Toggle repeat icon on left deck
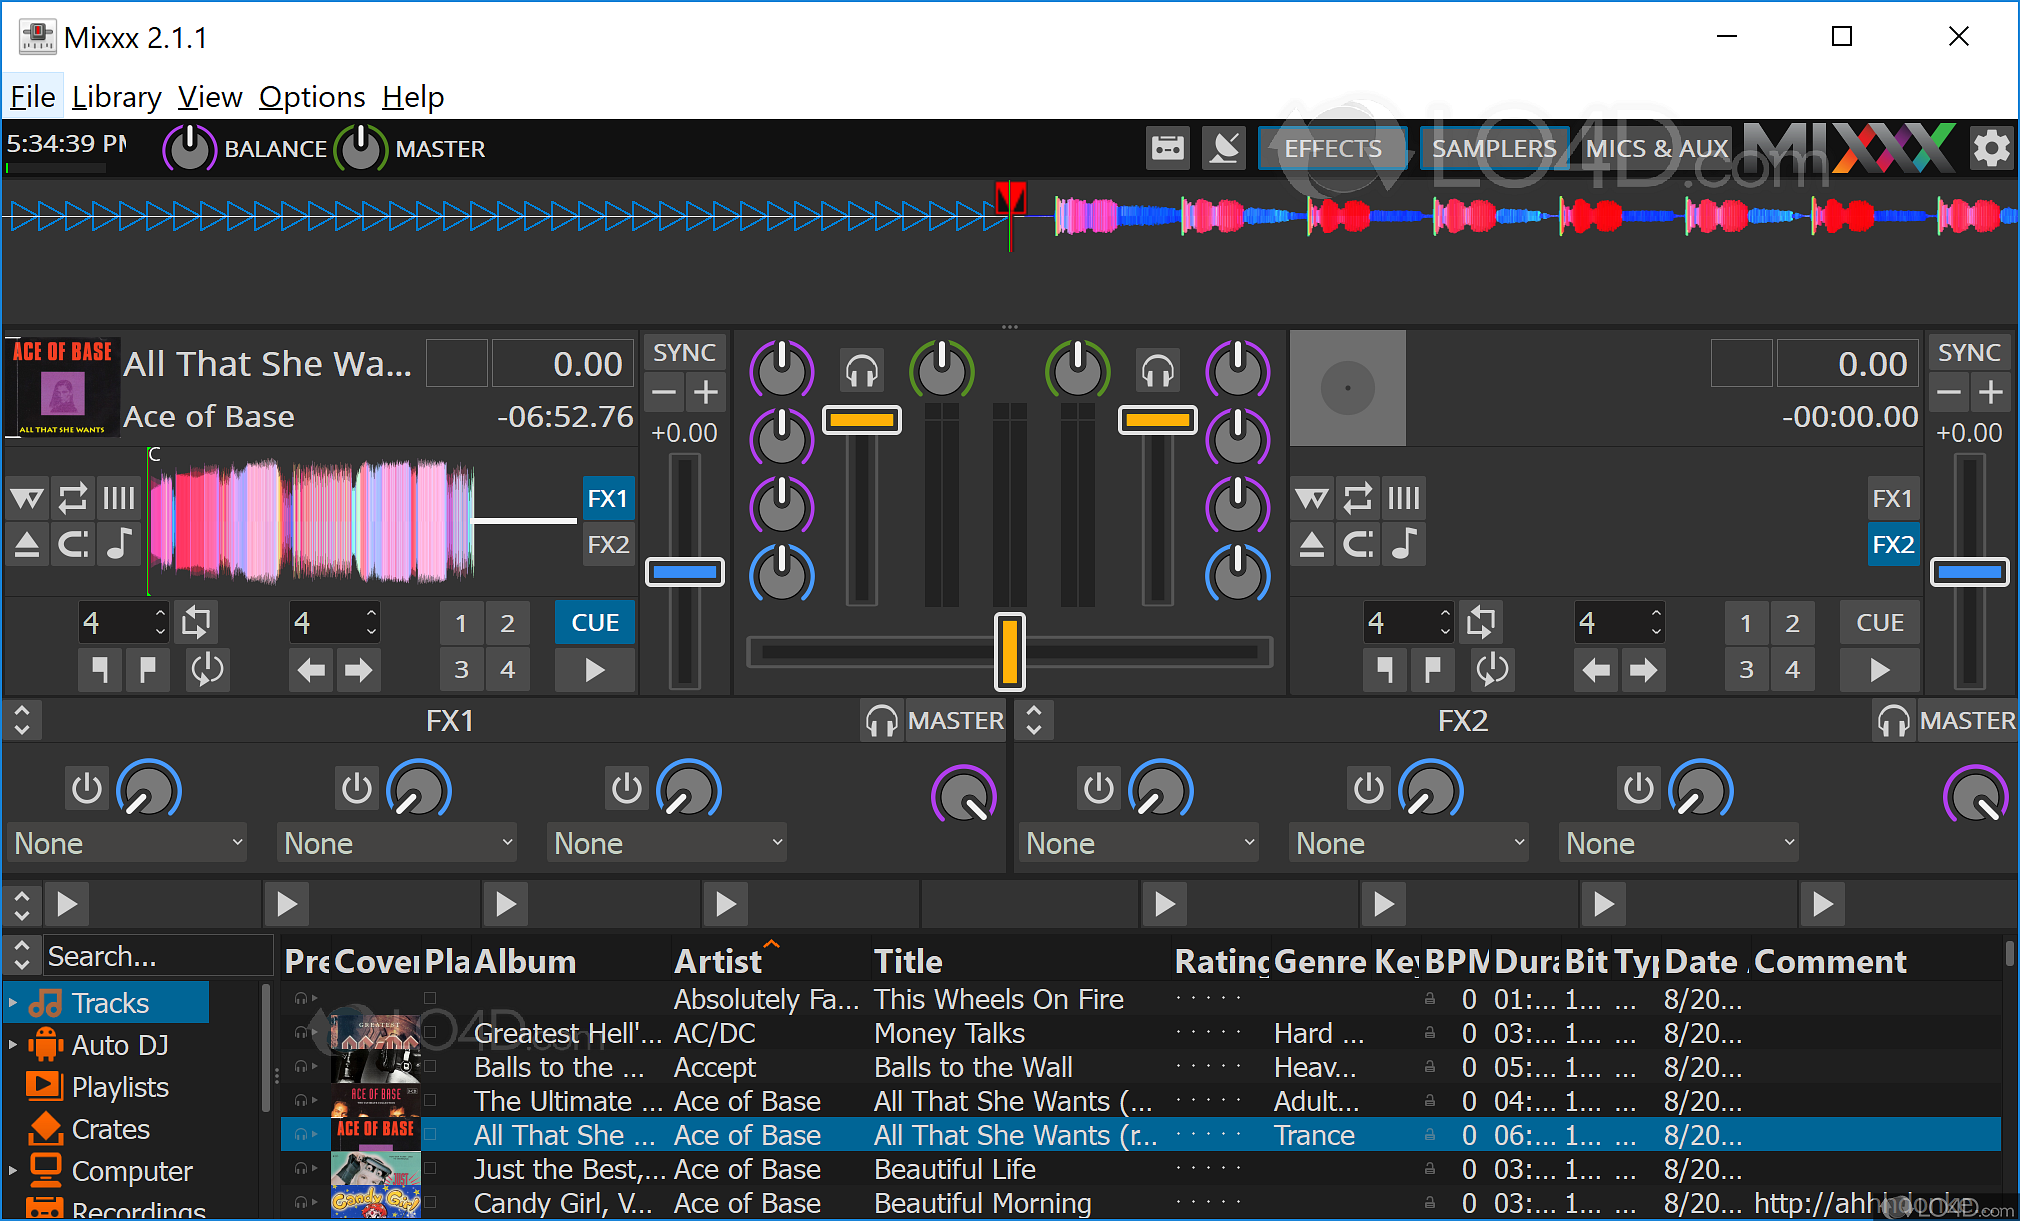The height and width of the screenshot is (1221, 2020). [x=73, y=497]
